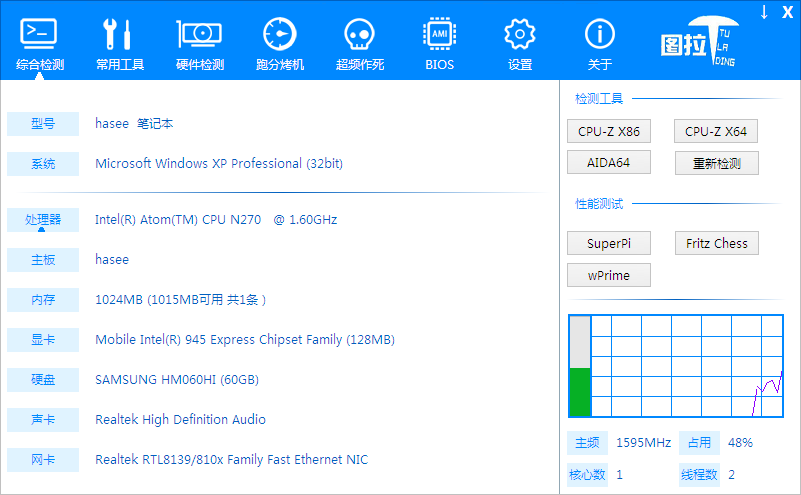This screenshot has width=801, height=495.
Task: Click the 关于 info icon
Action: [599, 34]
